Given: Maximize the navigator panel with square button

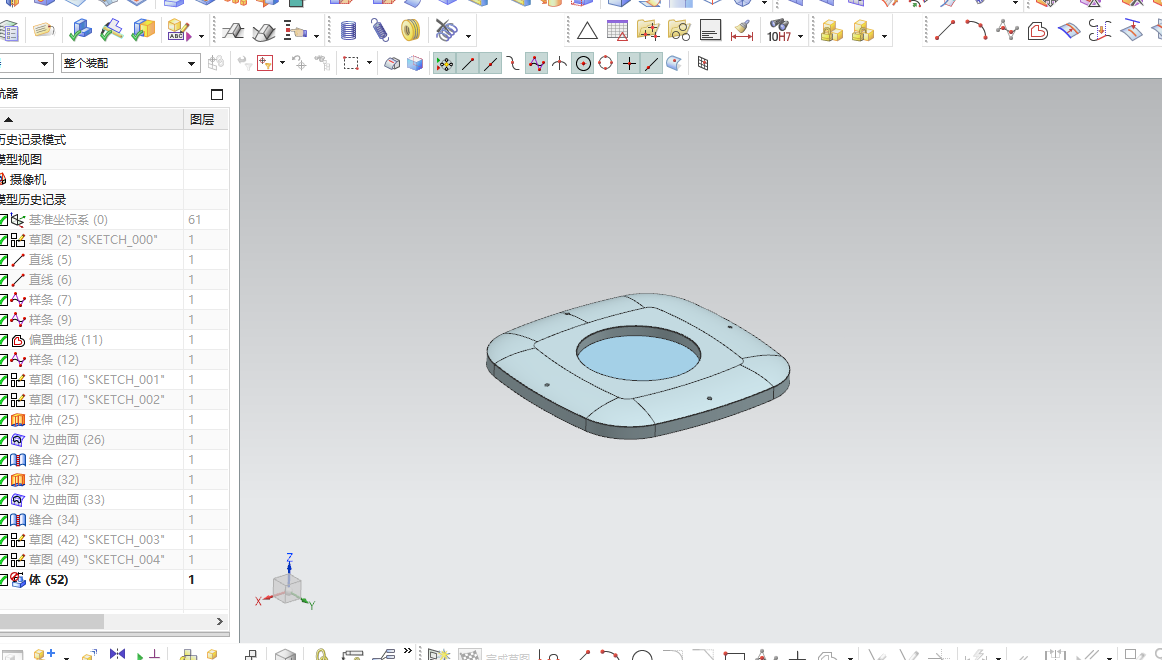Looking at the screenshot, I should point(217,94).
